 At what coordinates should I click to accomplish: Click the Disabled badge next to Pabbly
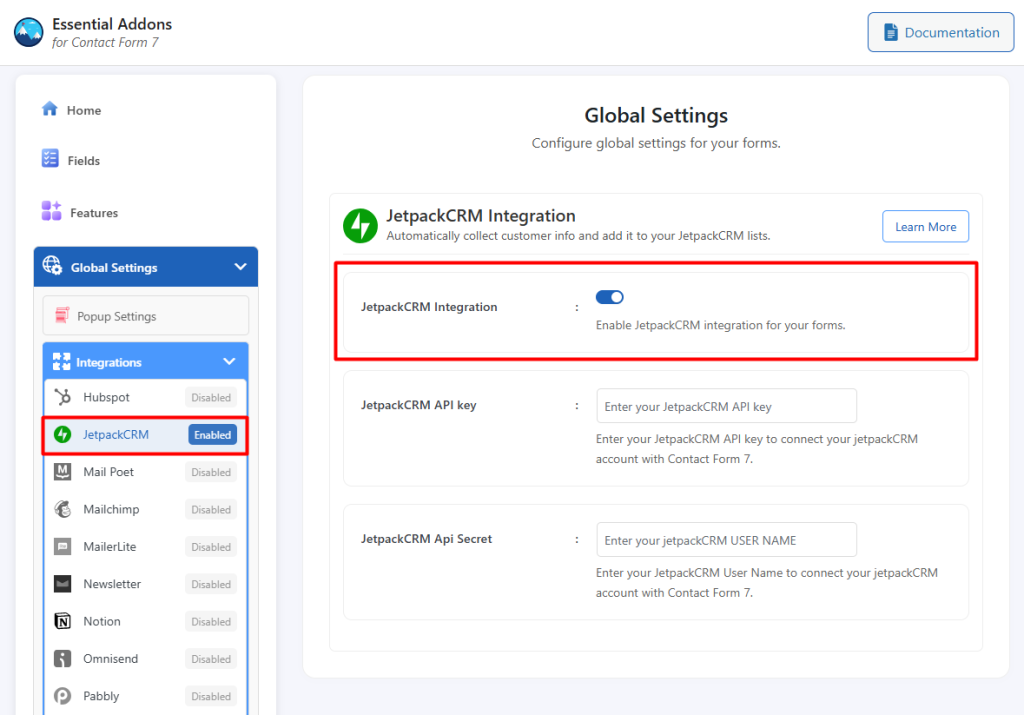[x=211, y=697]
